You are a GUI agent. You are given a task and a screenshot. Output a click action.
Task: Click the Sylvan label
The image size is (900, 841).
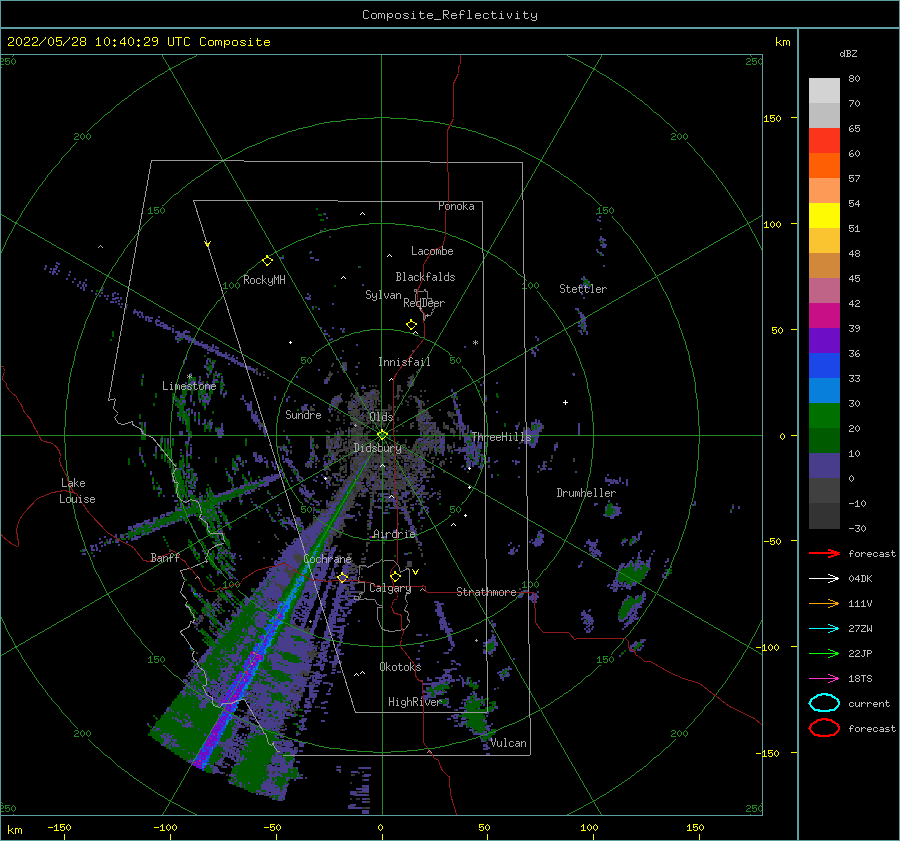click(x=383, y=295)
